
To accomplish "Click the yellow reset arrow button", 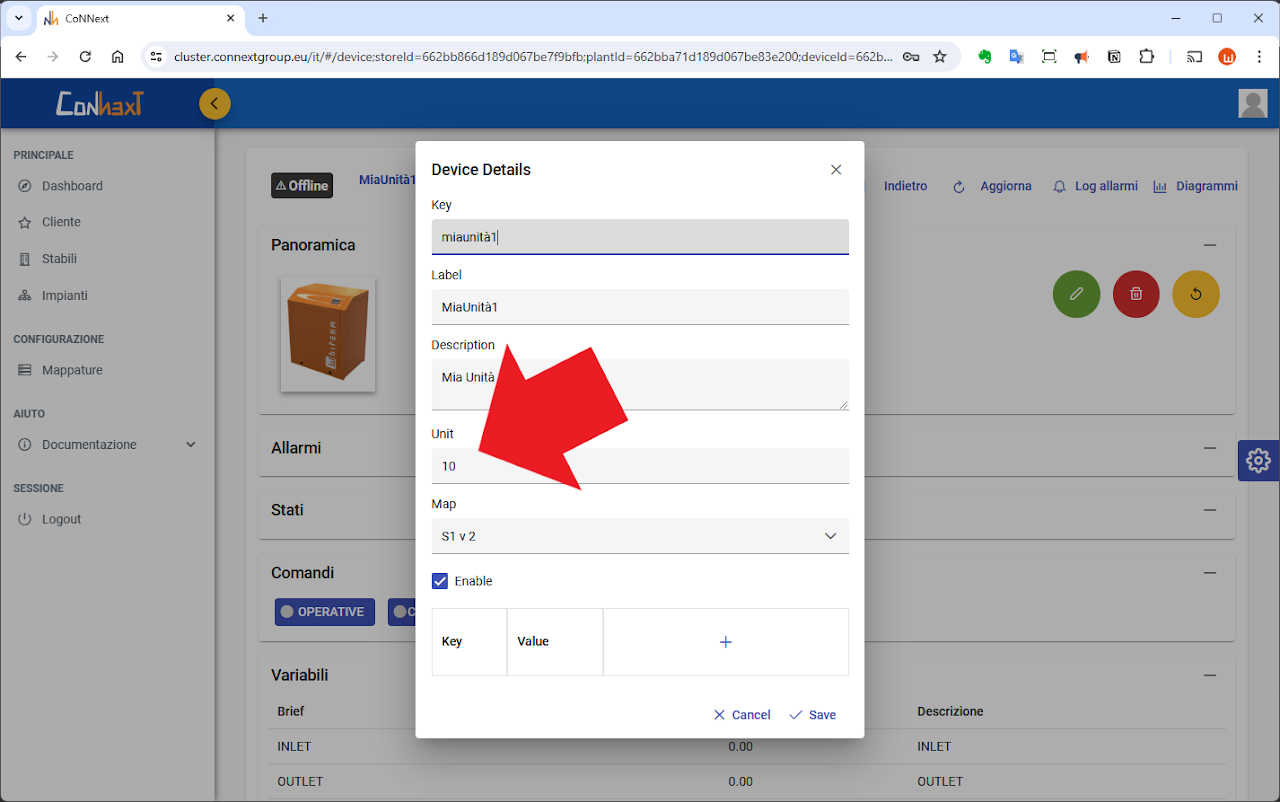I will tap(1196, 294).
